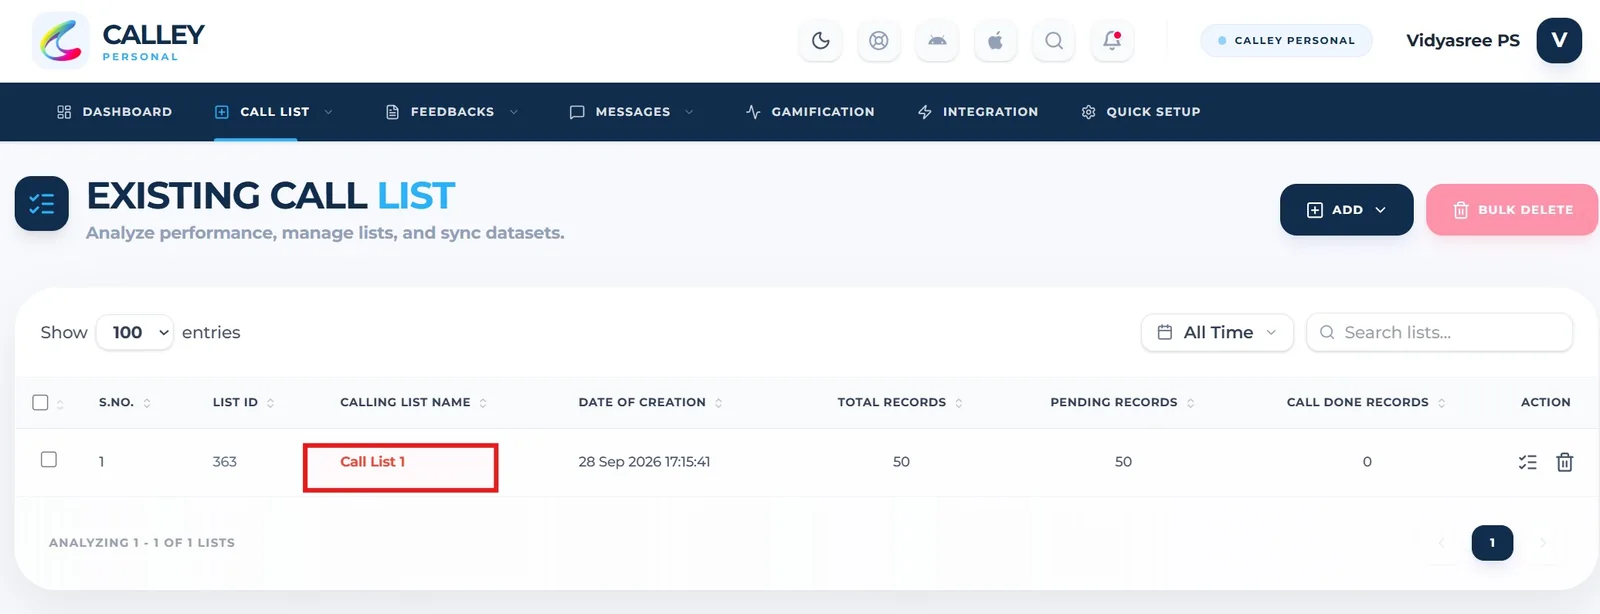Select pagination page 1

[x=1492, y=543]
